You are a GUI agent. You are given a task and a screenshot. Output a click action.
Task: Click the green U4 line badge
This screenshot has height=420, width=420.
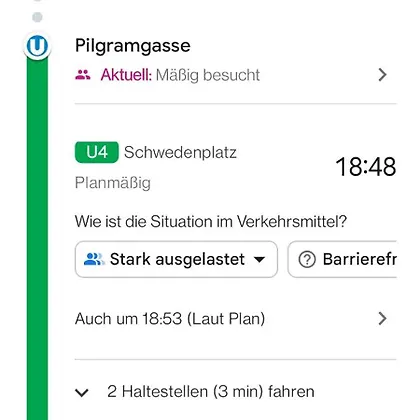(x=97, y=152)
